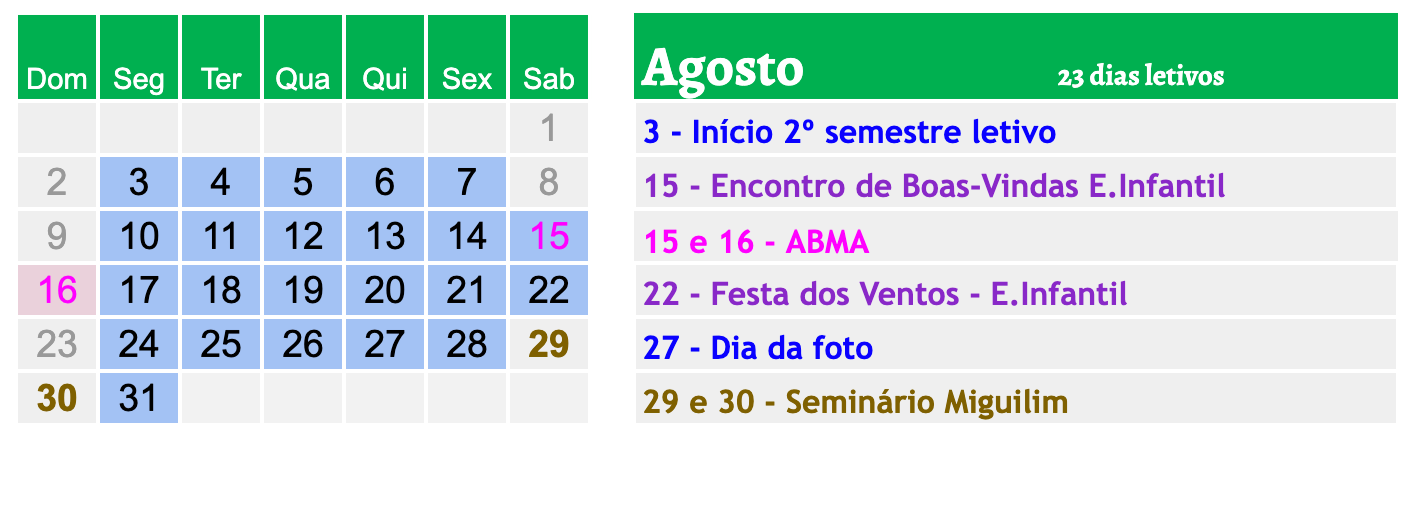Open the Seminário Miguilim event
Screen dimensions: 1412x518
click(856, 402)
